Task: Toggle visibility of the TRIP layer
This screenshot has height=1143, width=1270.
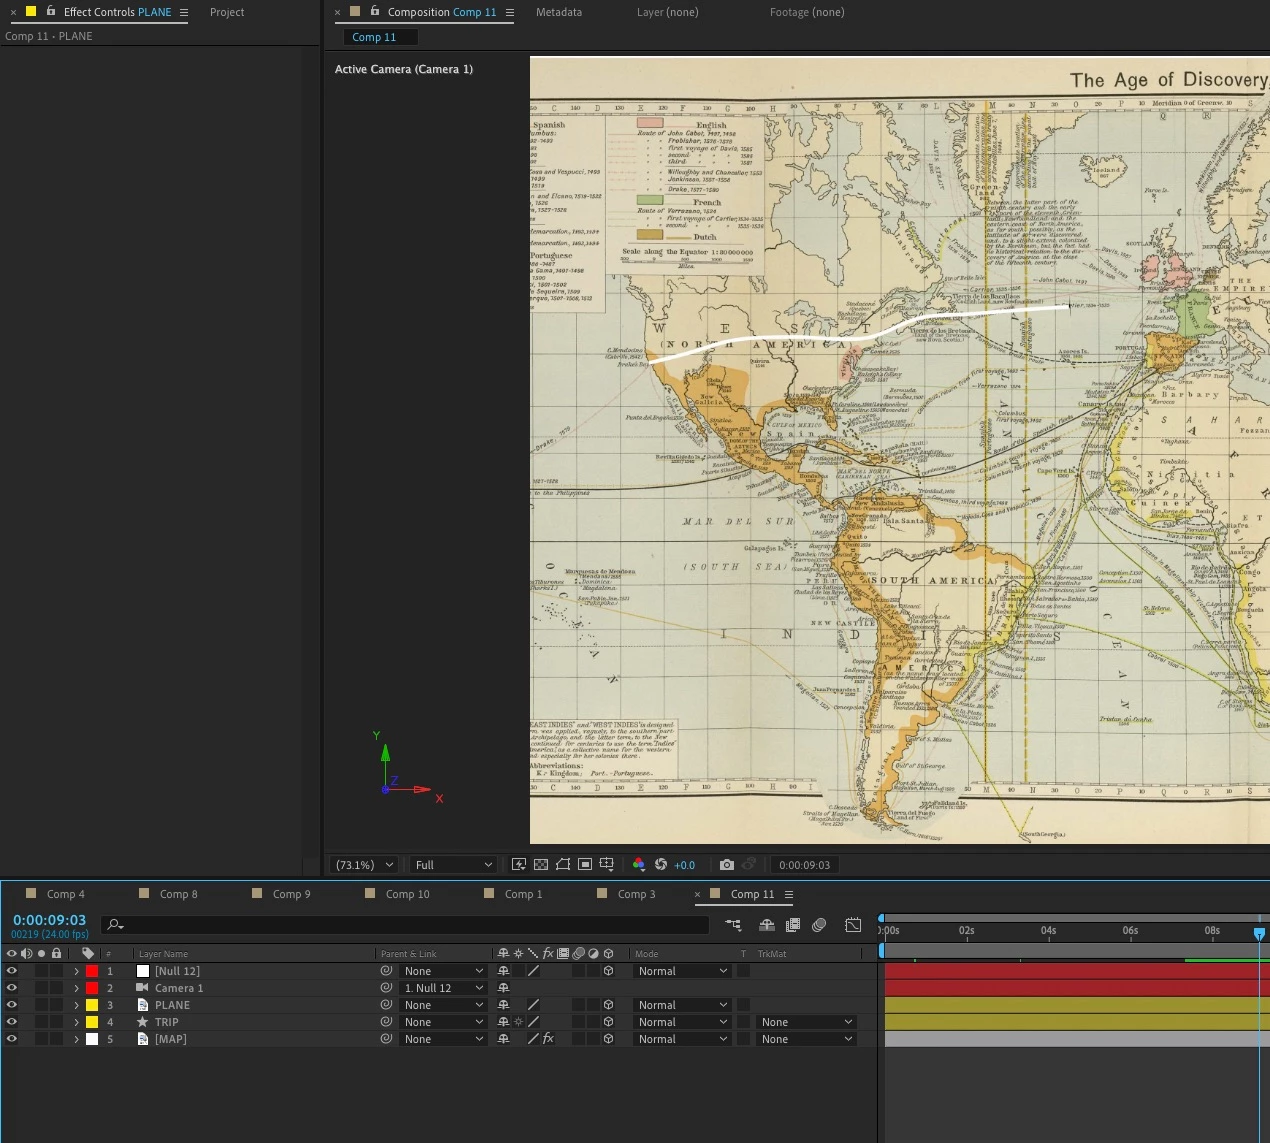Action: click(x=12, y=1022)
